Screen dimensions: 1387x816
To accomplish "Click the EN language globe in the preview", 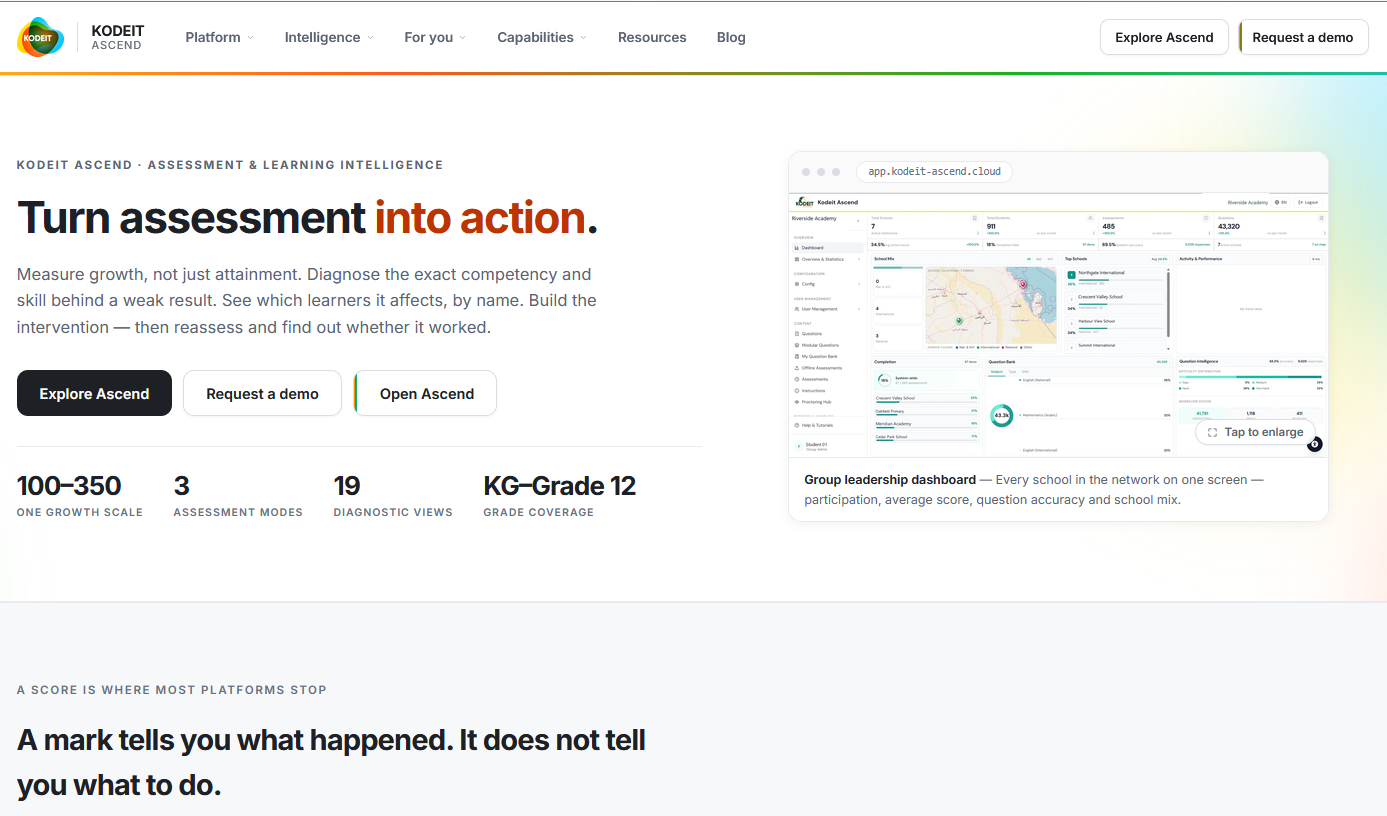I will (1281, 202).
